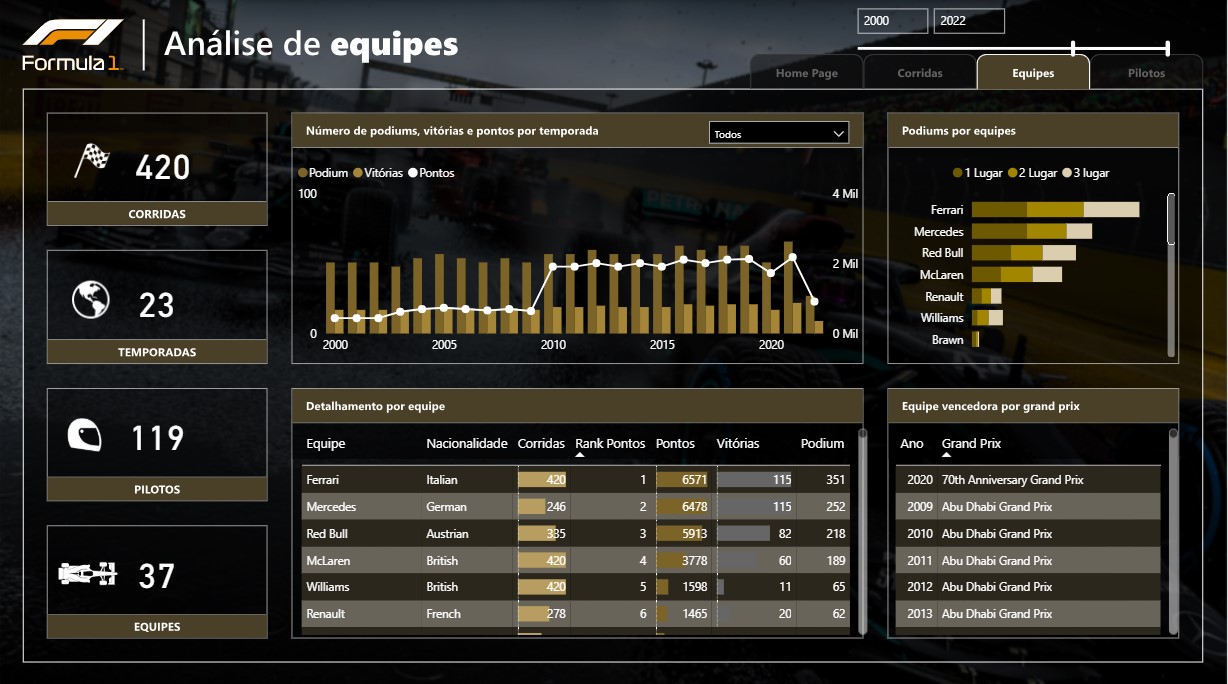
Task: Click the 1 Lugar legend item
Action: pos(977,173)
